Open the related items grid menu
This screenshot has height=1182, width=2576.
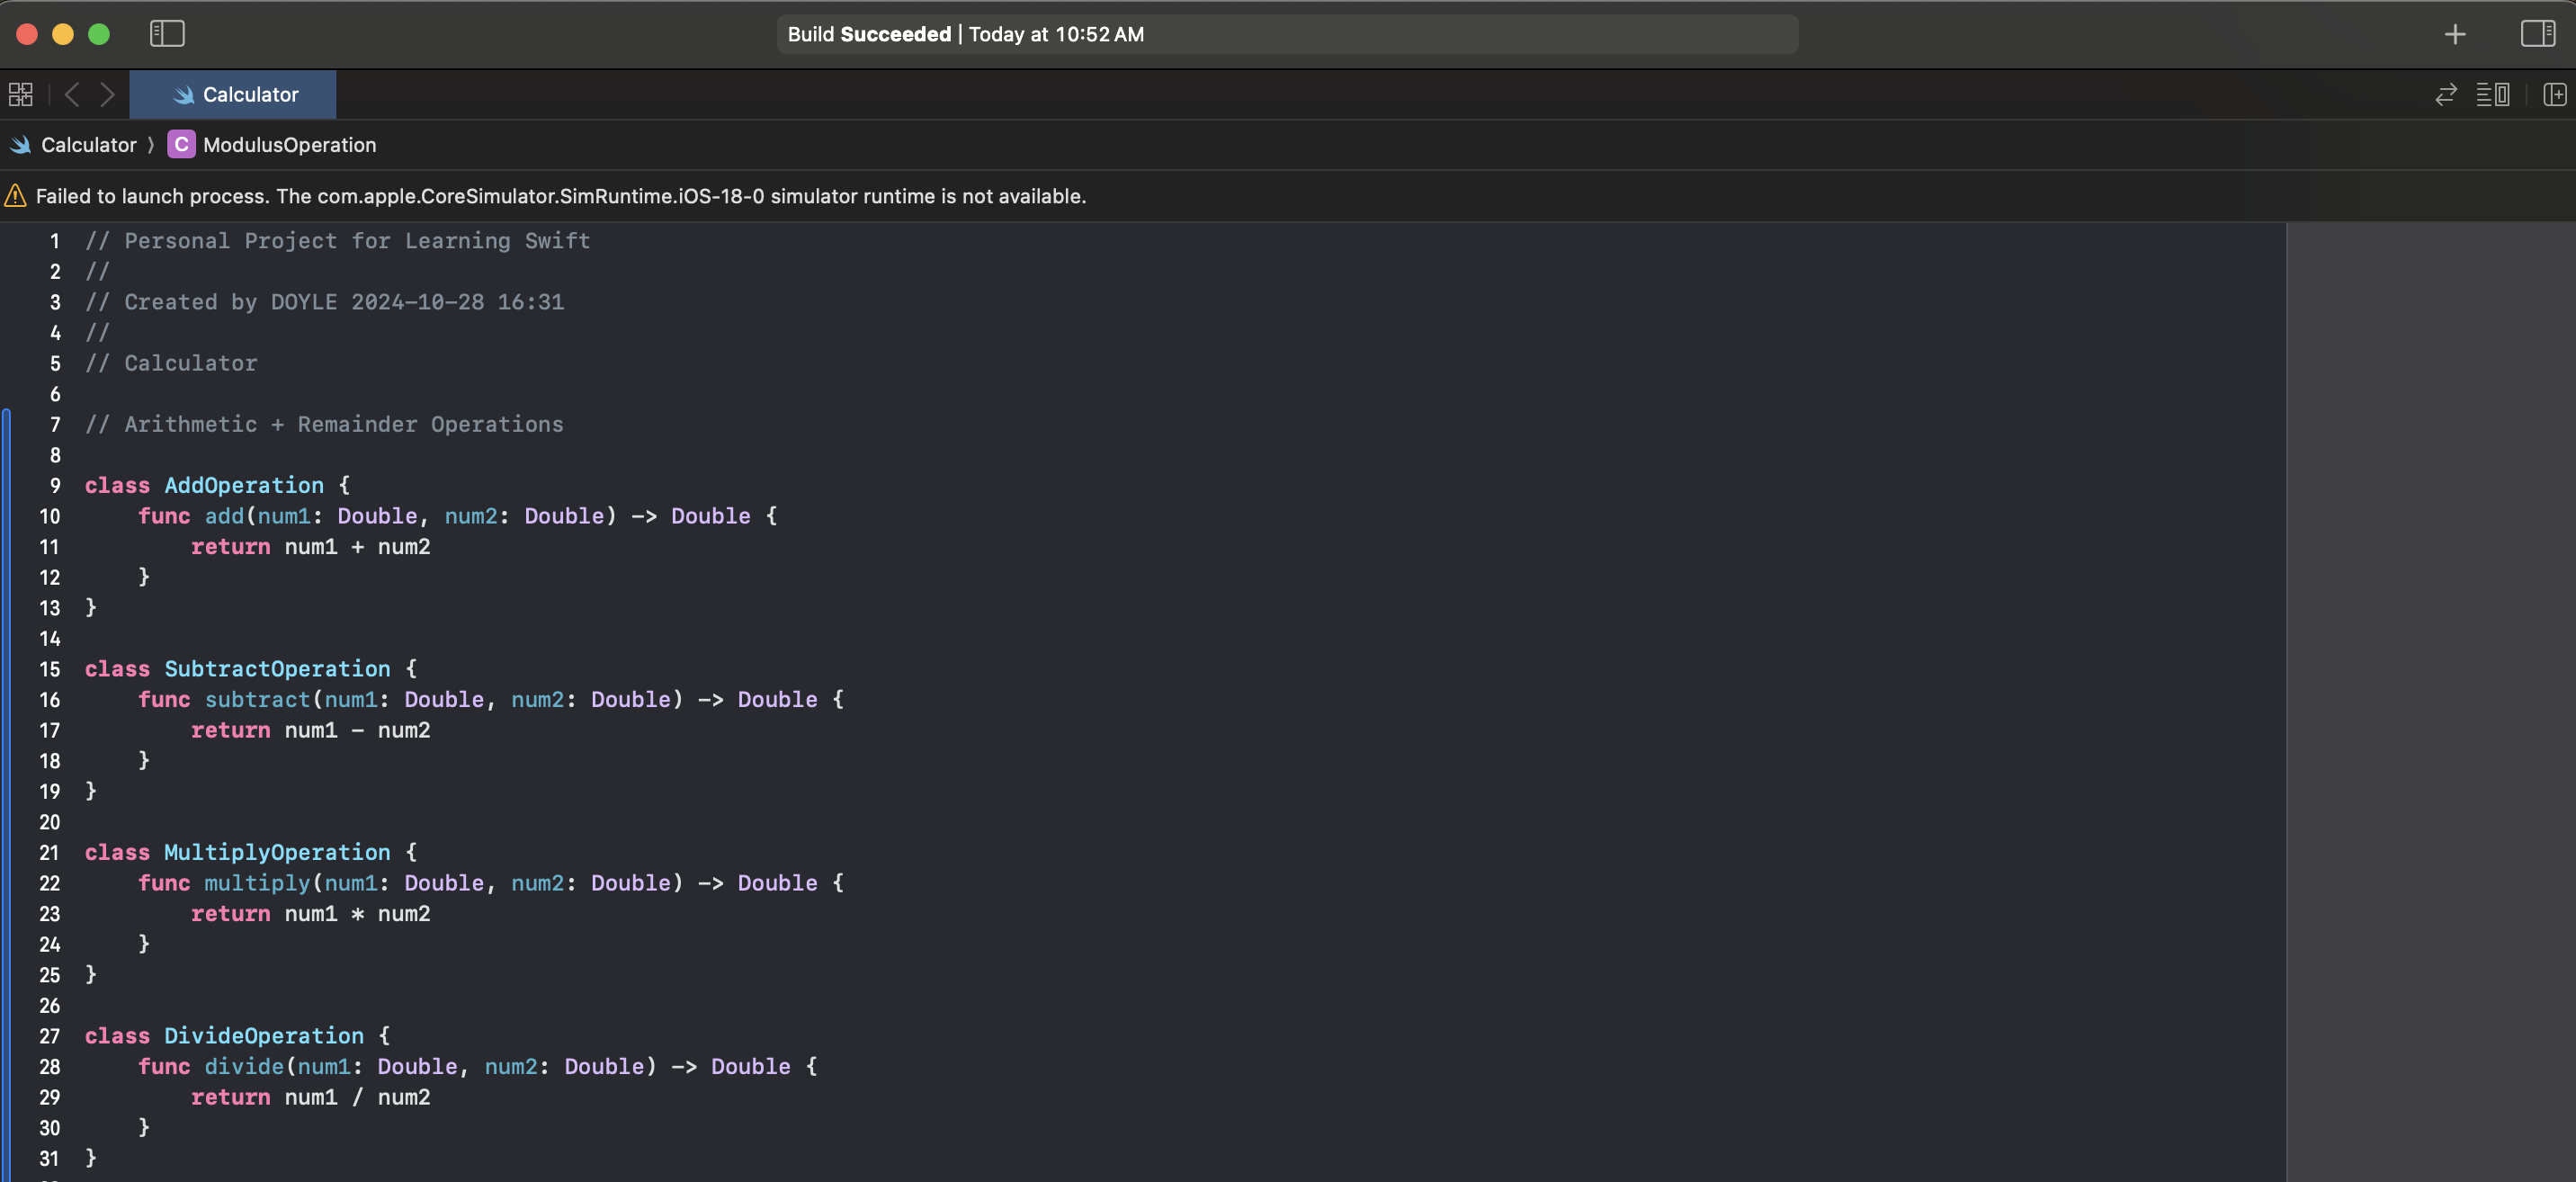point(20,95)
